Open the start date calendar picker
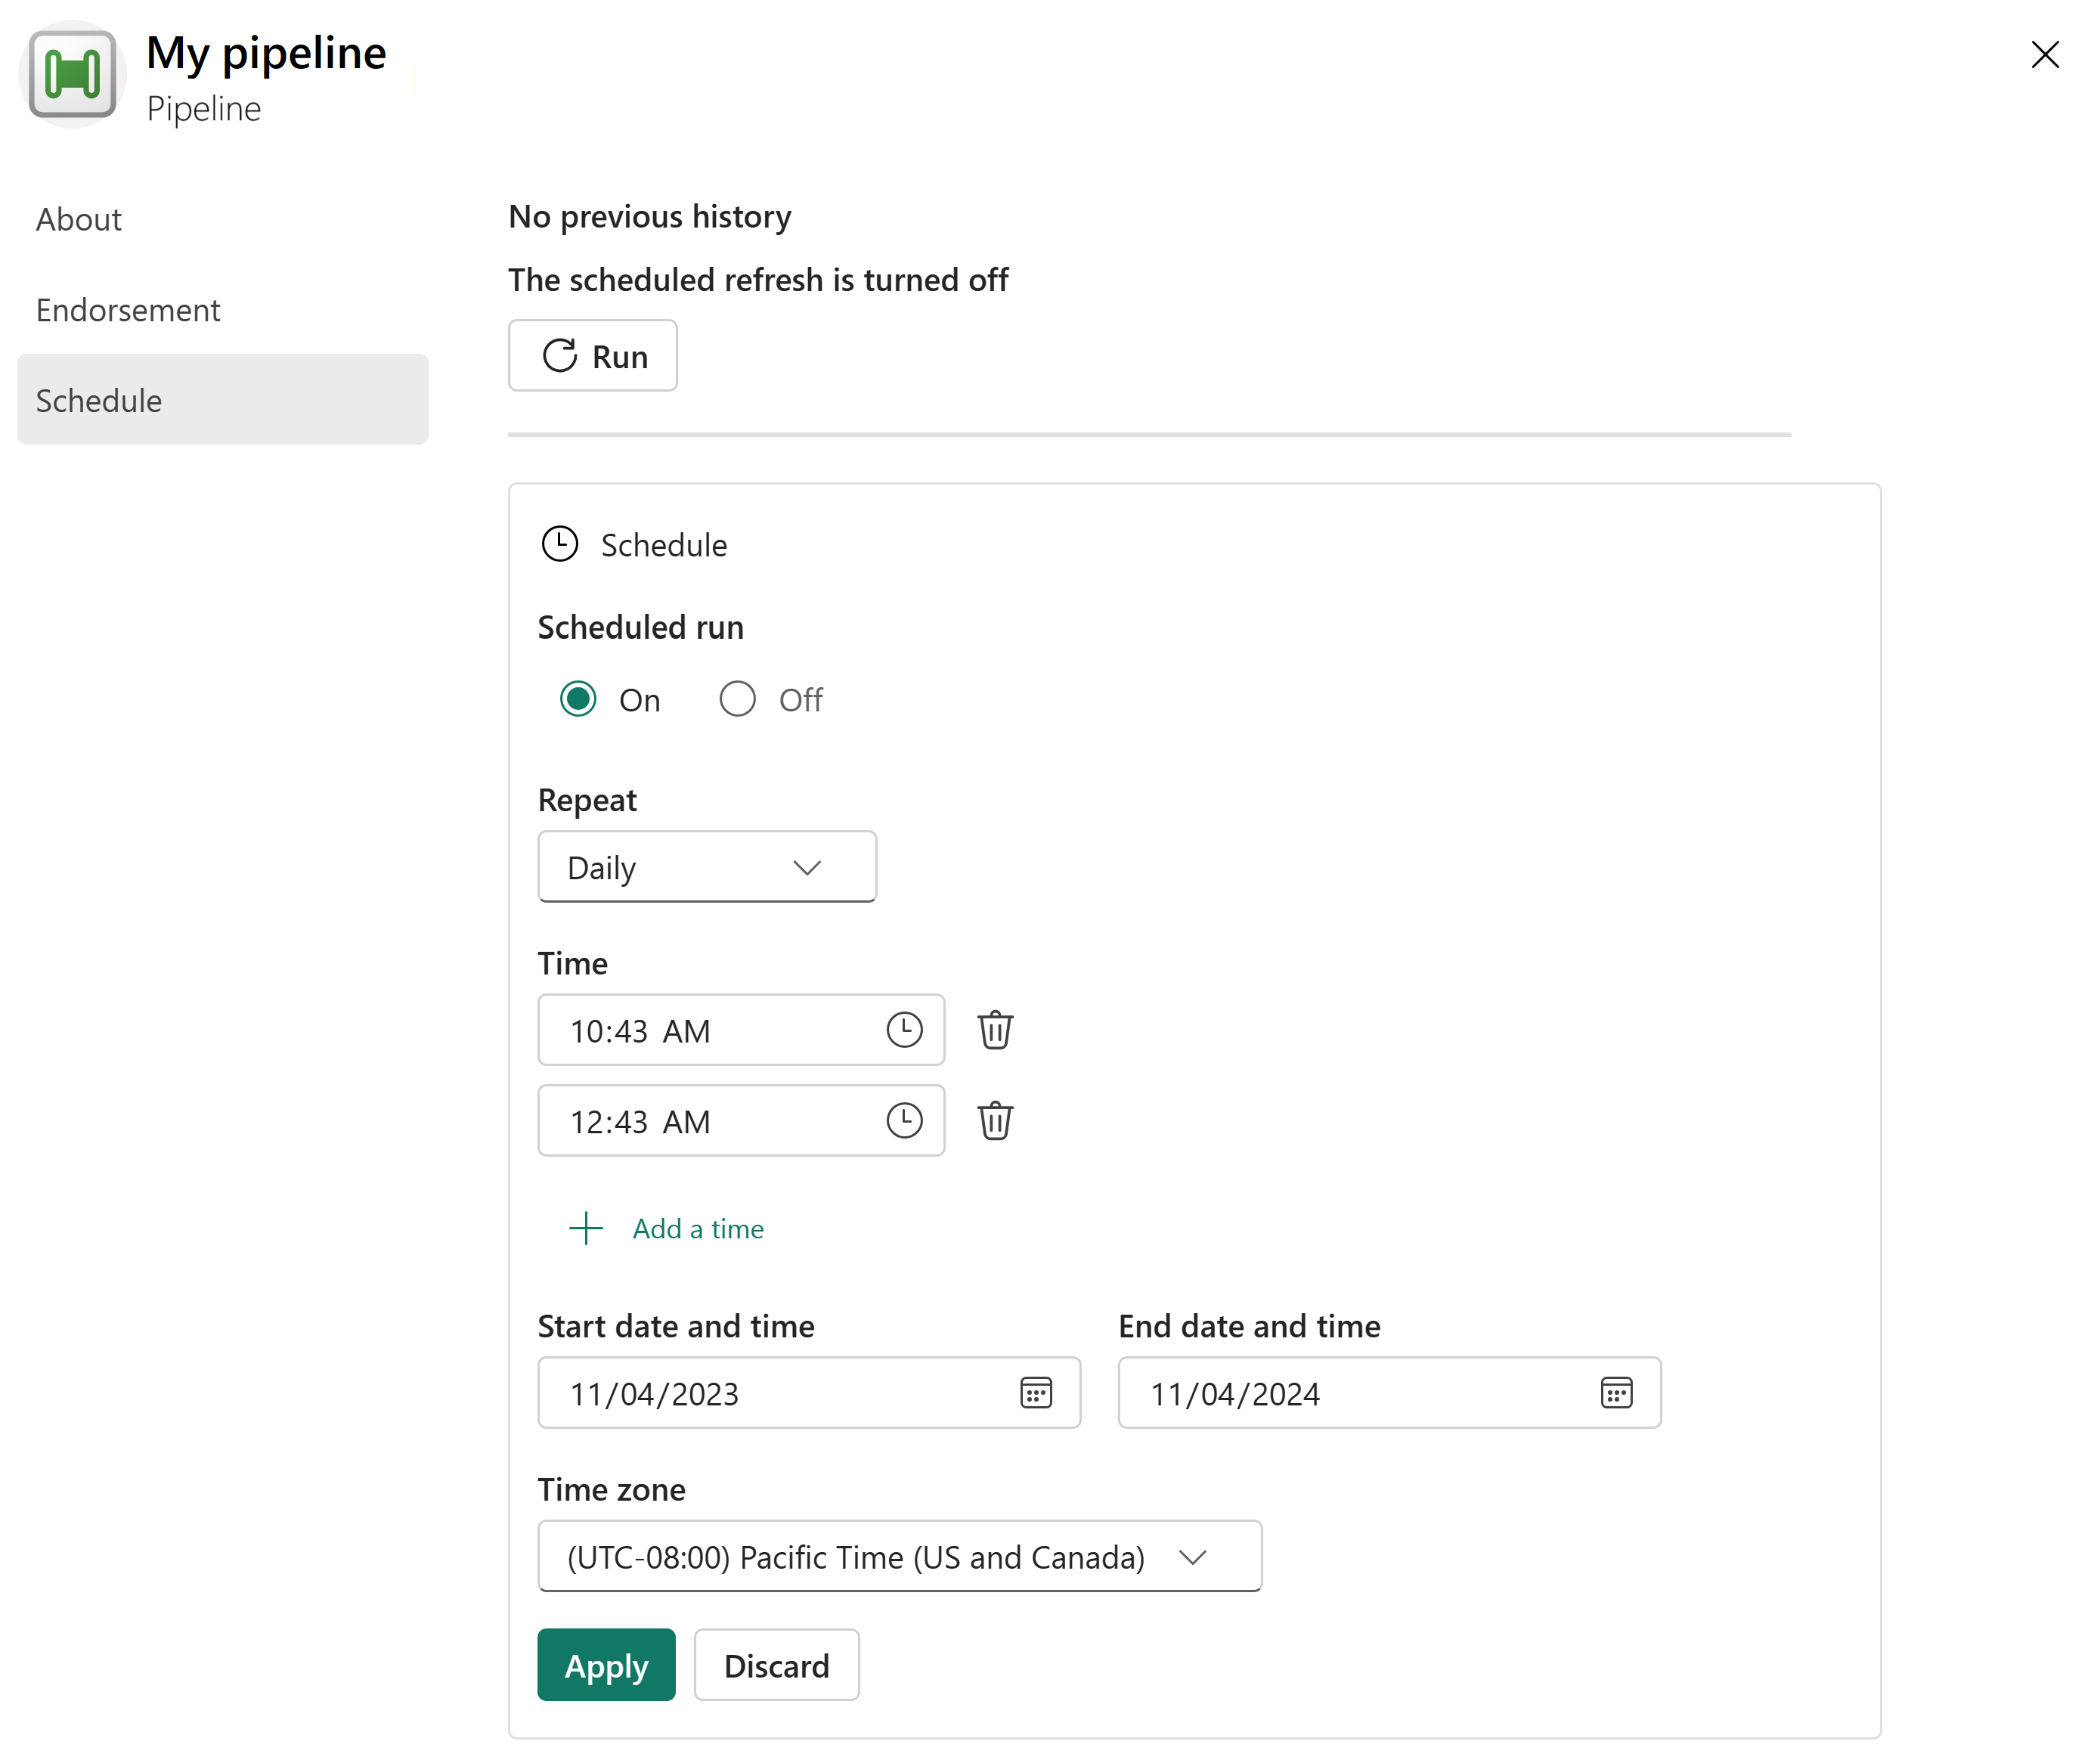Screen dimensions: 2100x1763 1036,1393
